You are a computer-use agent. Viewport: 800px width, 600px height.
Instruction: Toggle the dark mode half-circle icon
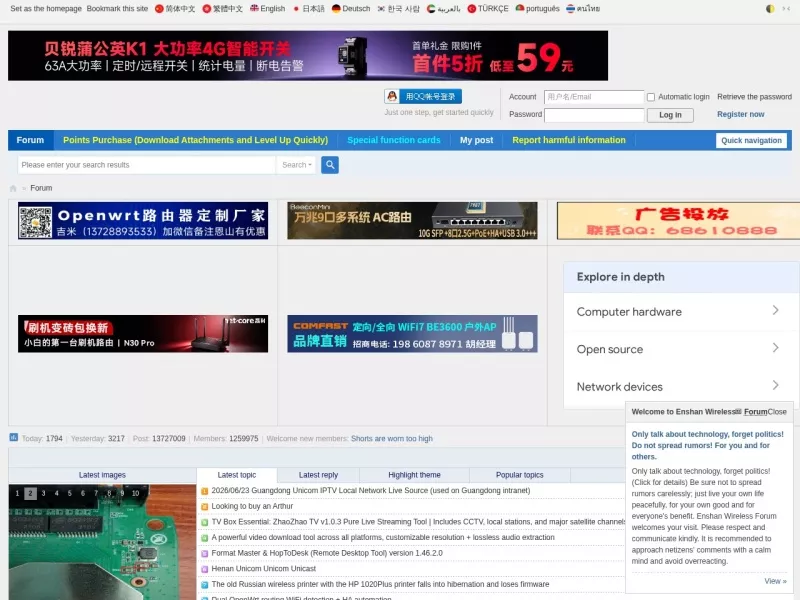click(x=770, y=9)
